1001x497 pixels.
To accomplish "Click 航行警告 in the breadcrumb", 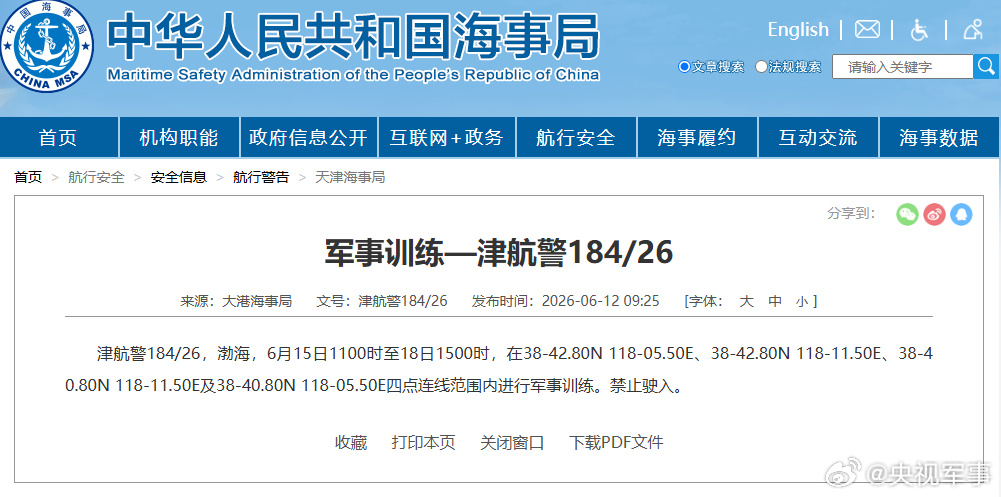I will 261,177.
